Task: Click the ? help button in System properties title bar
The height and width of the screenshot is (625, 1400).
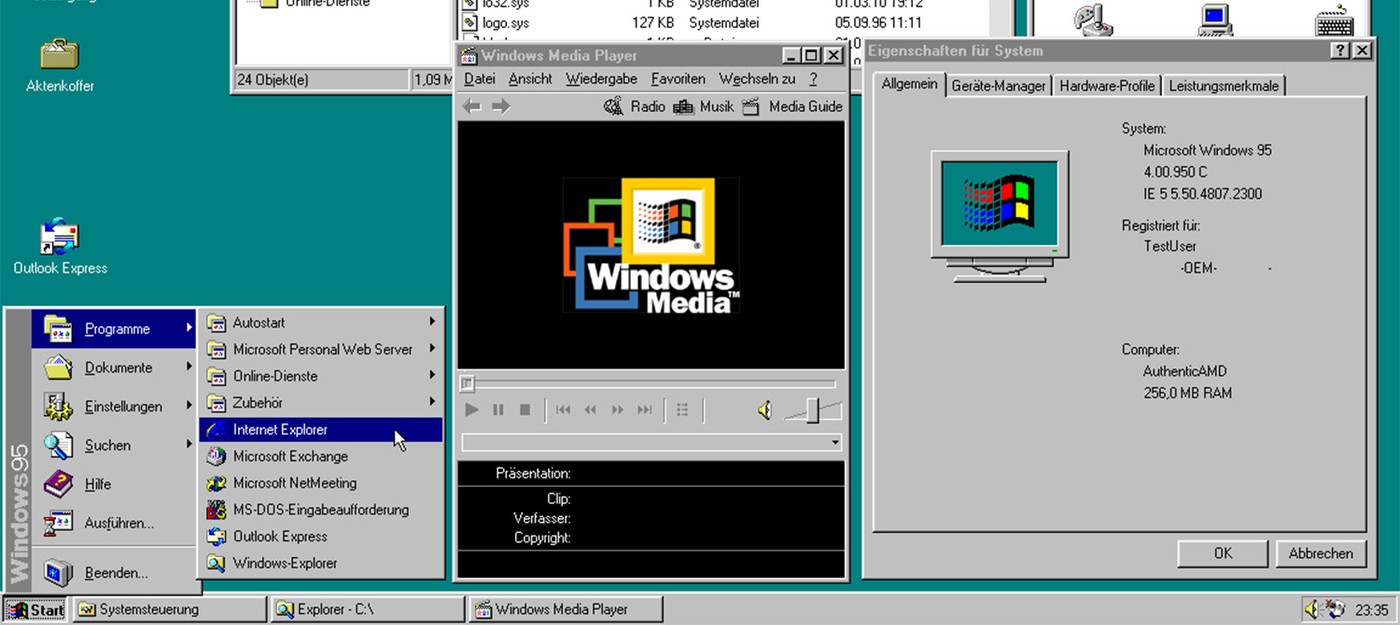Action: (x=1341, y=51)
